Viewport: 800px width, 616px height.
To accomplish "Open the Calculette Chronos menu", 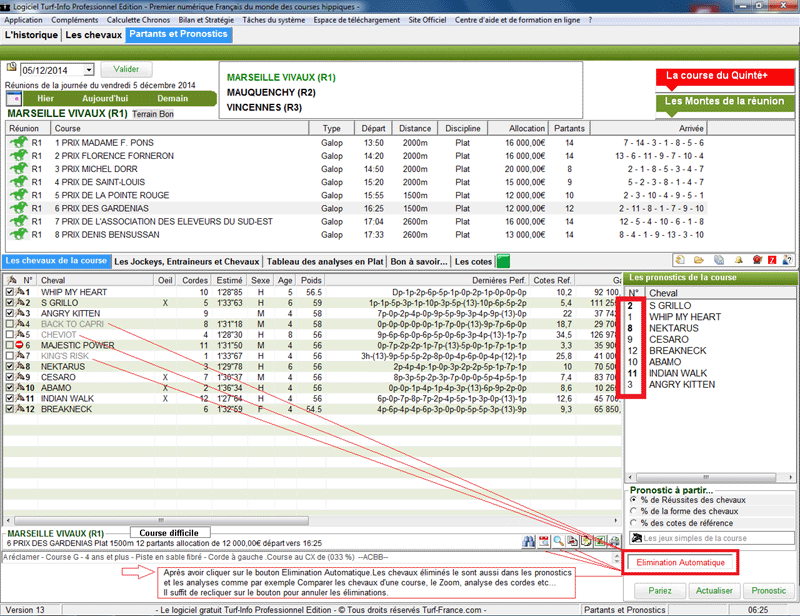I will [x=138, y=20].
